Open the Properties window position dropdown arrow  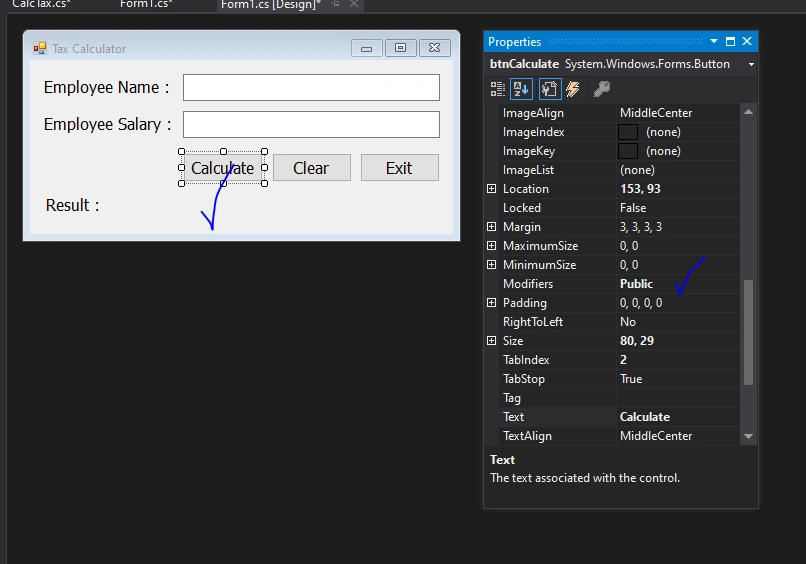click(713, 41)
